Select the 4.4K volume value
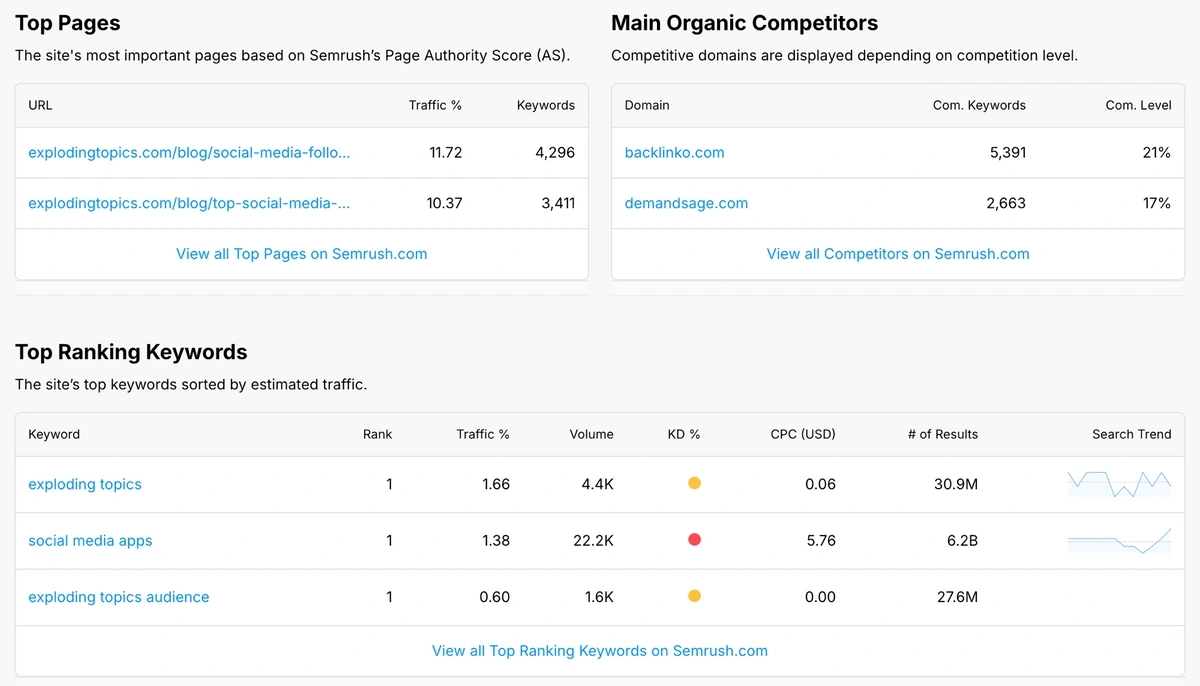Screen dimensions: 1200x686 point(598,484)
